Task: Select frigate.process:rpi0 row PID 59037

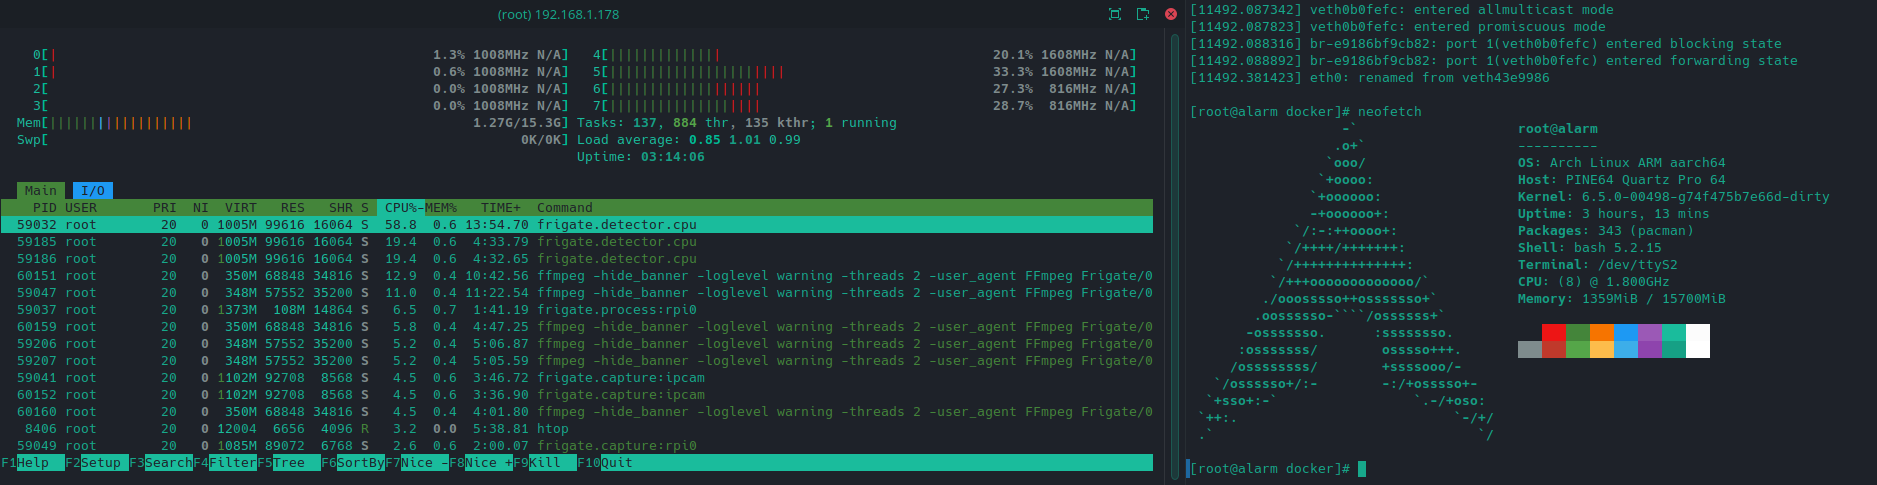Action: [x=577, y=309]
